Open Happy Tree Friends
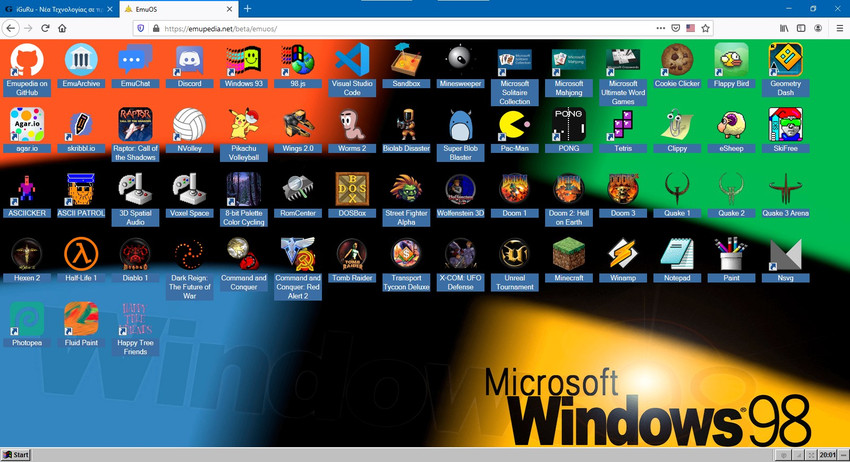The width and height of the screenshot is (850, 462). click(x=135, y=319)
